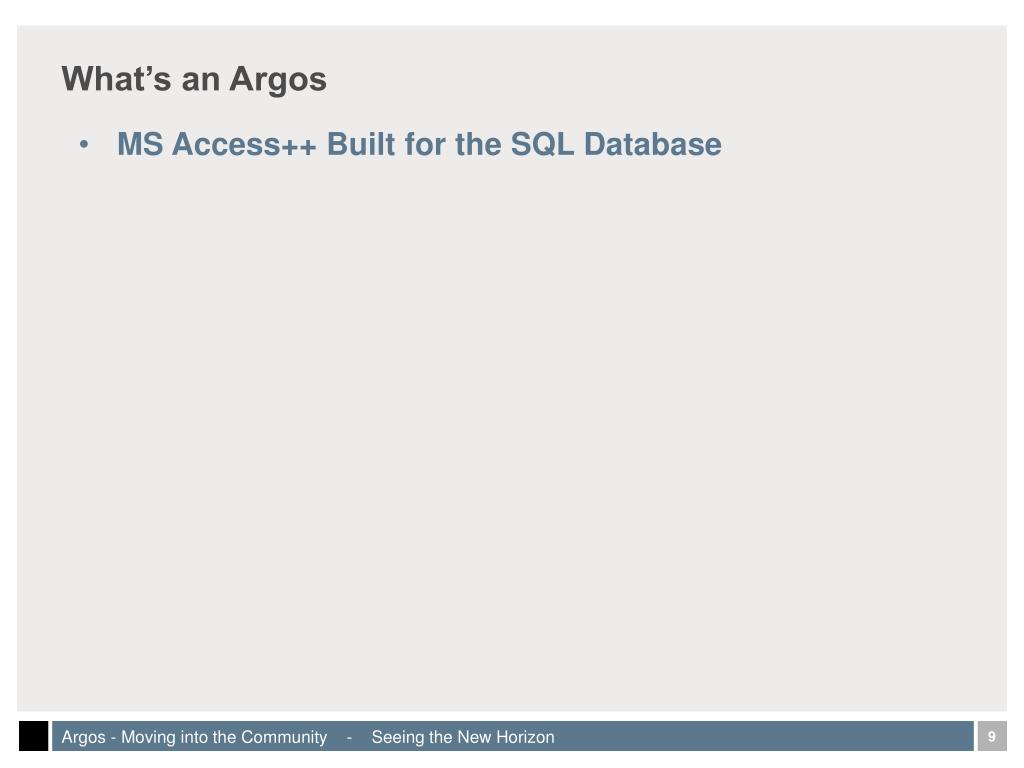Viewport: 1024px width, 768px height.
Task: Click the word 'Horizon' in the footer
Action: pyautogui.click(x=525, y=737)
